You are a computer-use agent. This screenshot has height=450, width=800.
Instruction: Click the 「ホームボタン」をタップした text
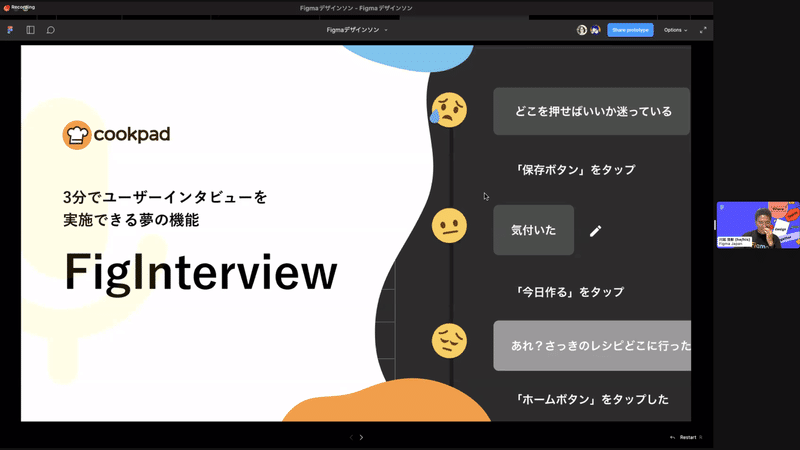click(591, 399)
